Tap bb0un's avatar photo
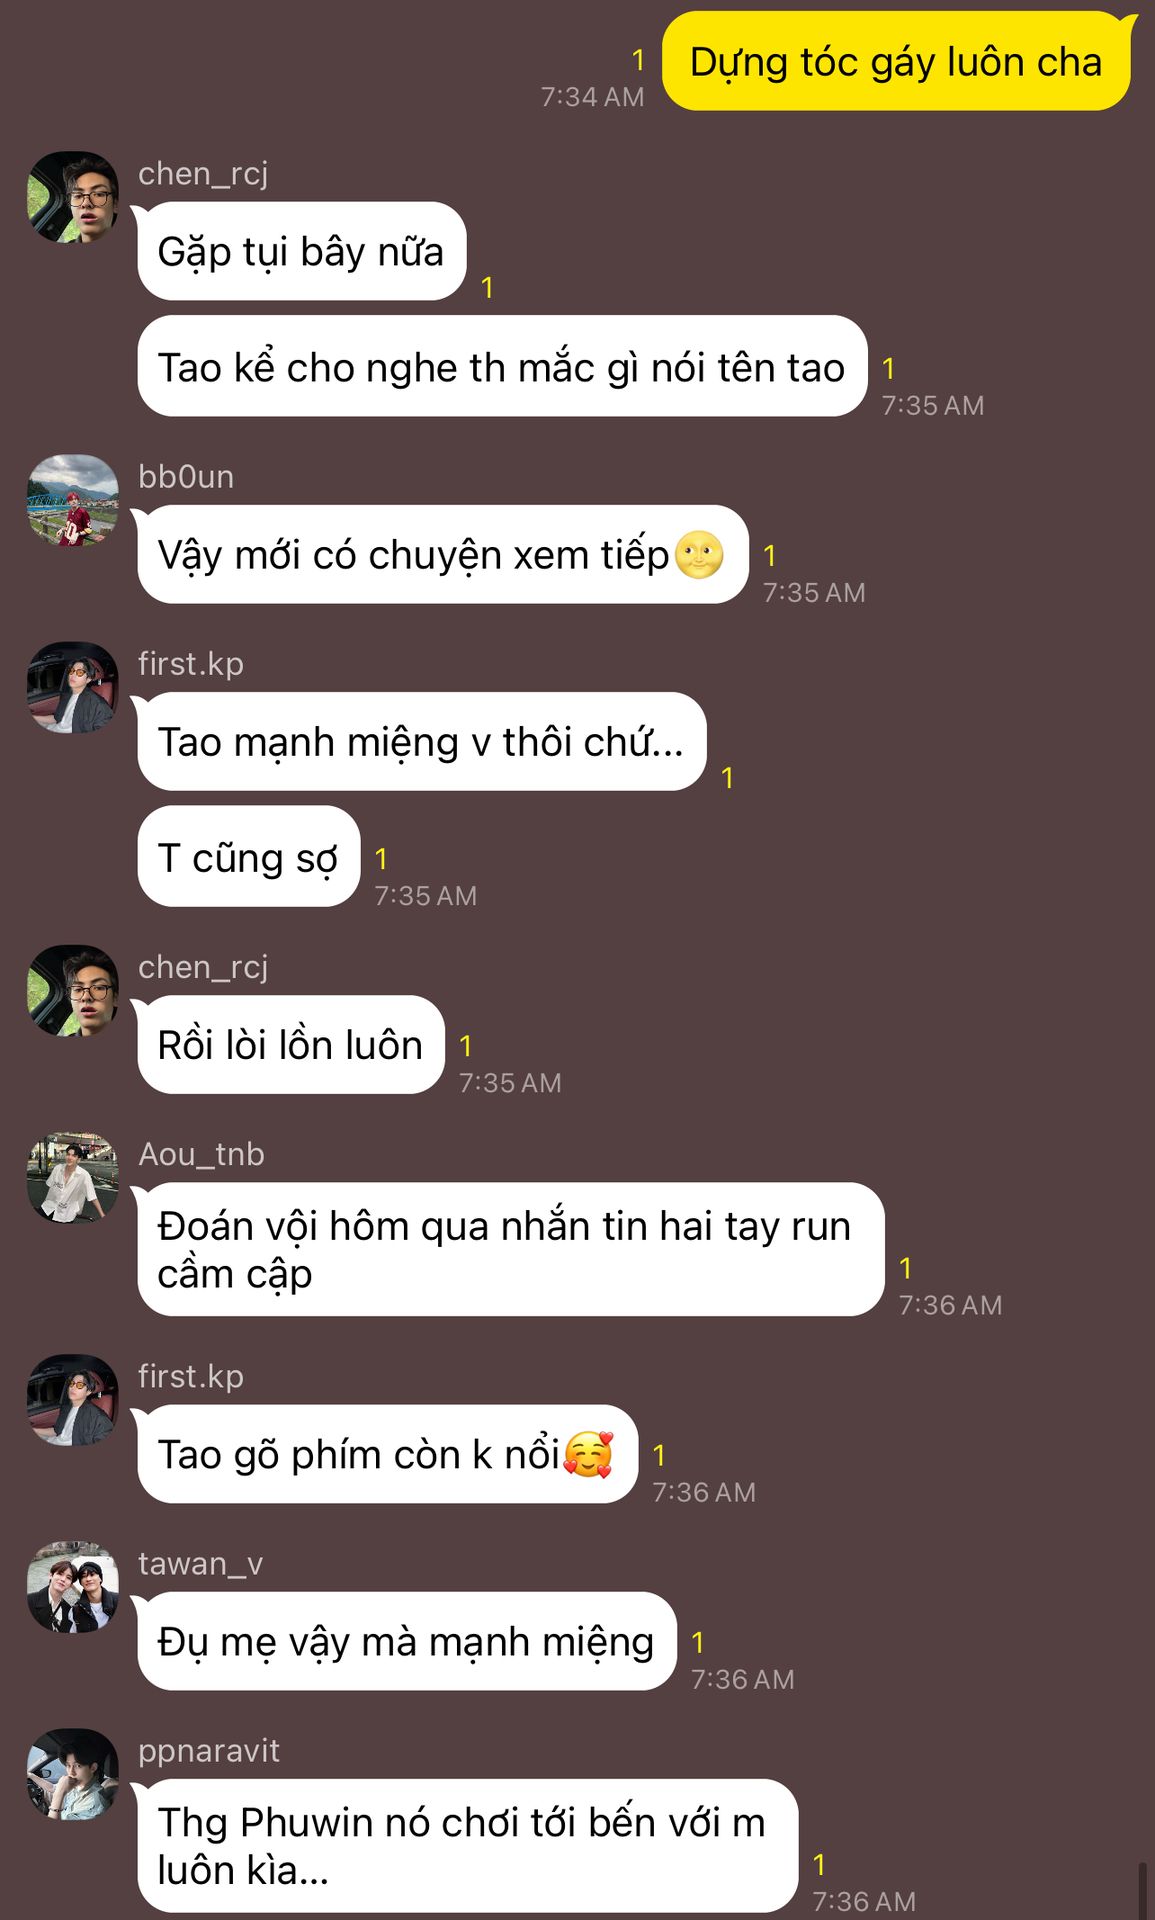The height and width of the screenshot is (1920, 1155). click(72, 500)
